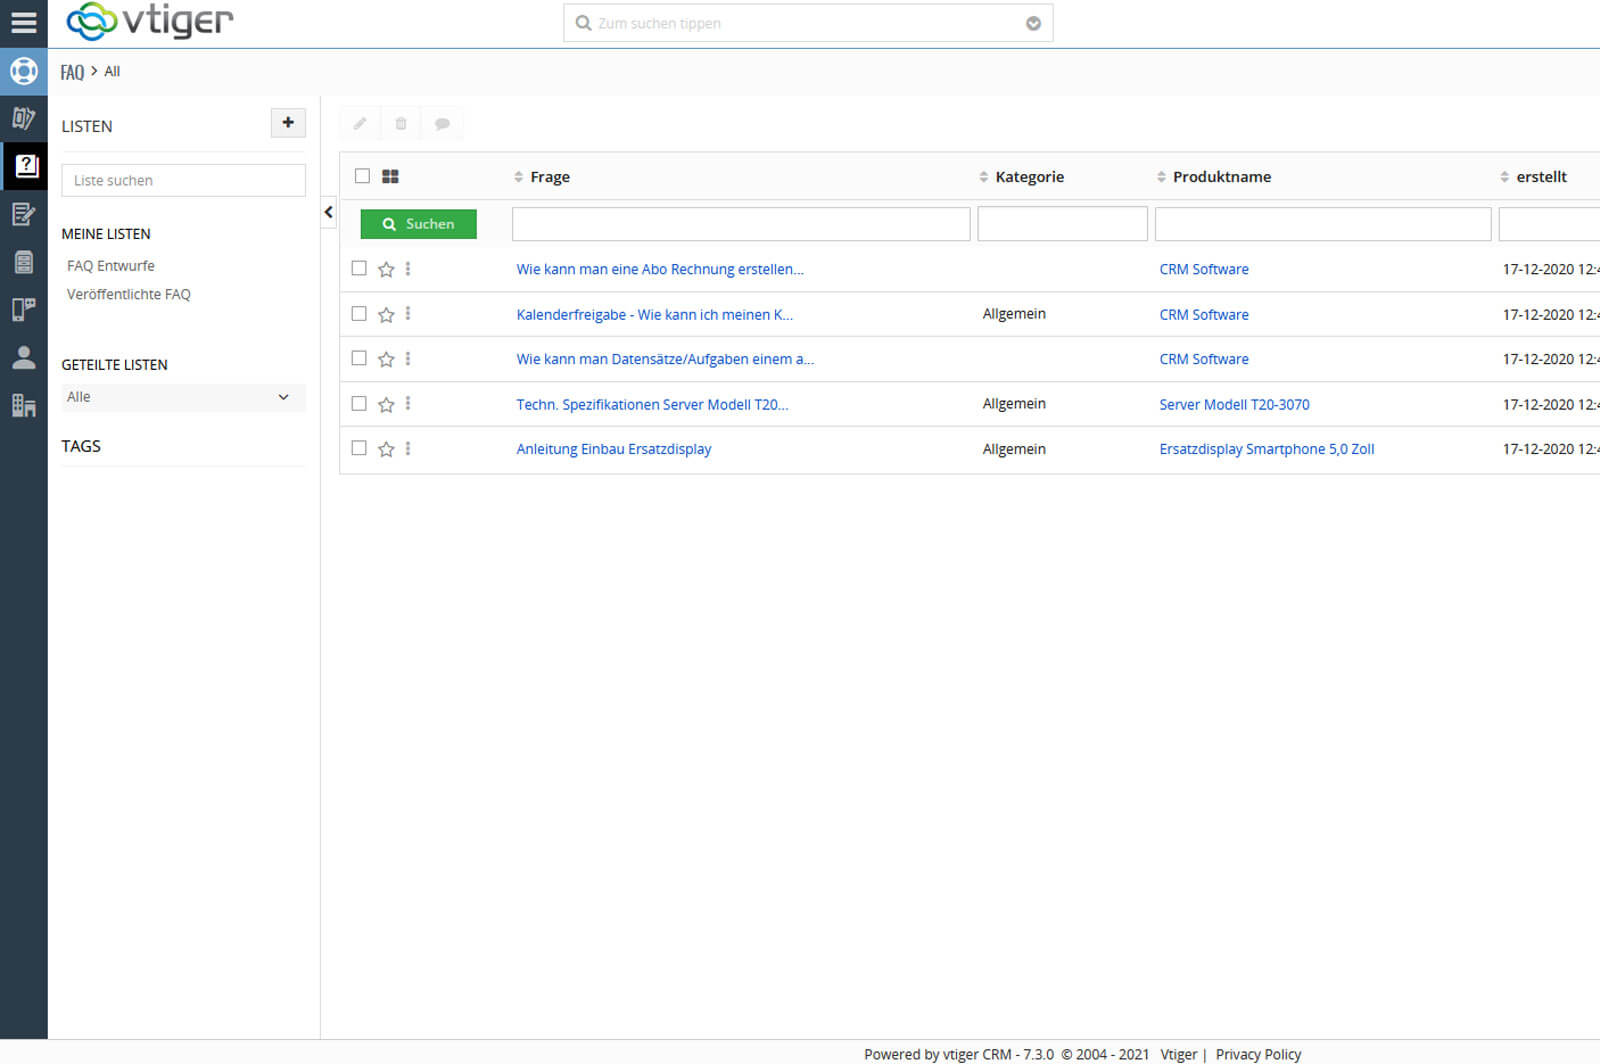The image size is (1600, 1064).
Task: Open the Veröffentlichte FAQ list
Action: (129, 294)
